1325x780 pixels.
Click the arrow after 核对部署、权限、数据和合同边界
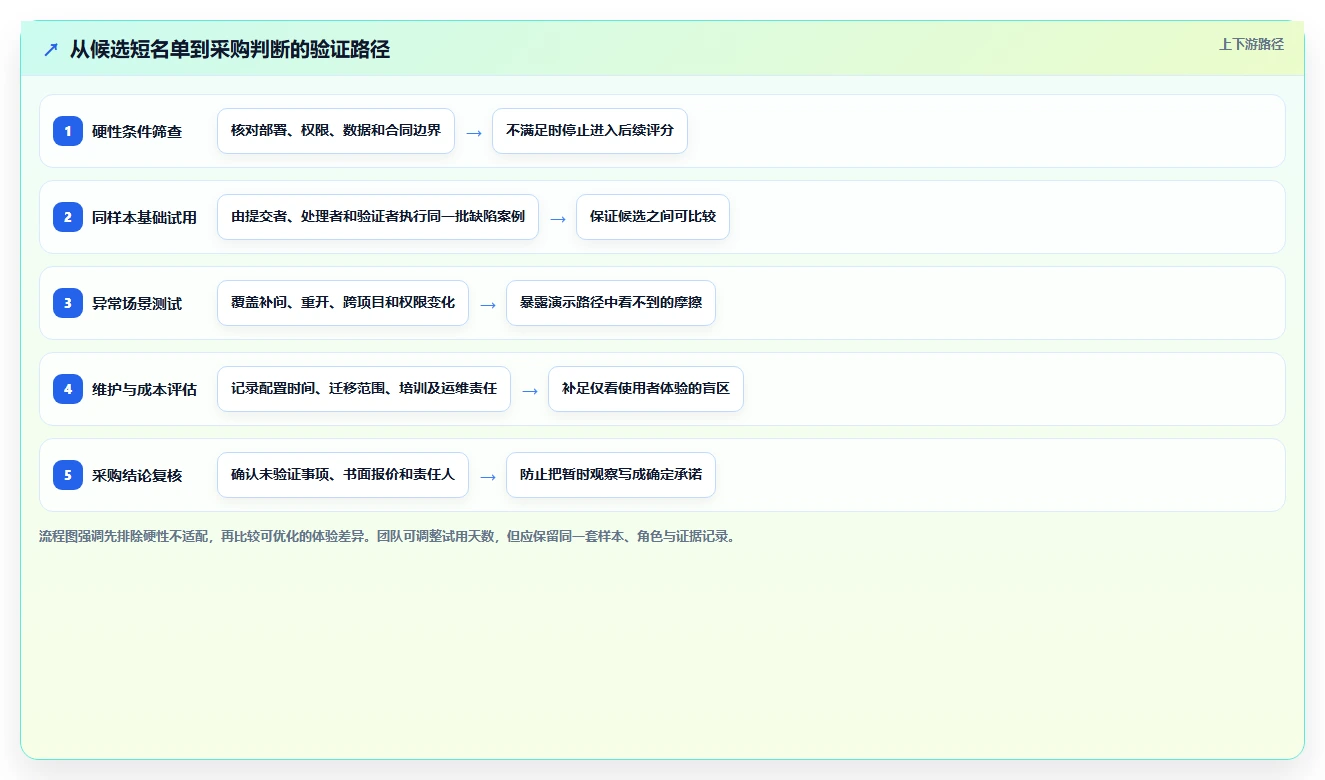coord(474,132)
